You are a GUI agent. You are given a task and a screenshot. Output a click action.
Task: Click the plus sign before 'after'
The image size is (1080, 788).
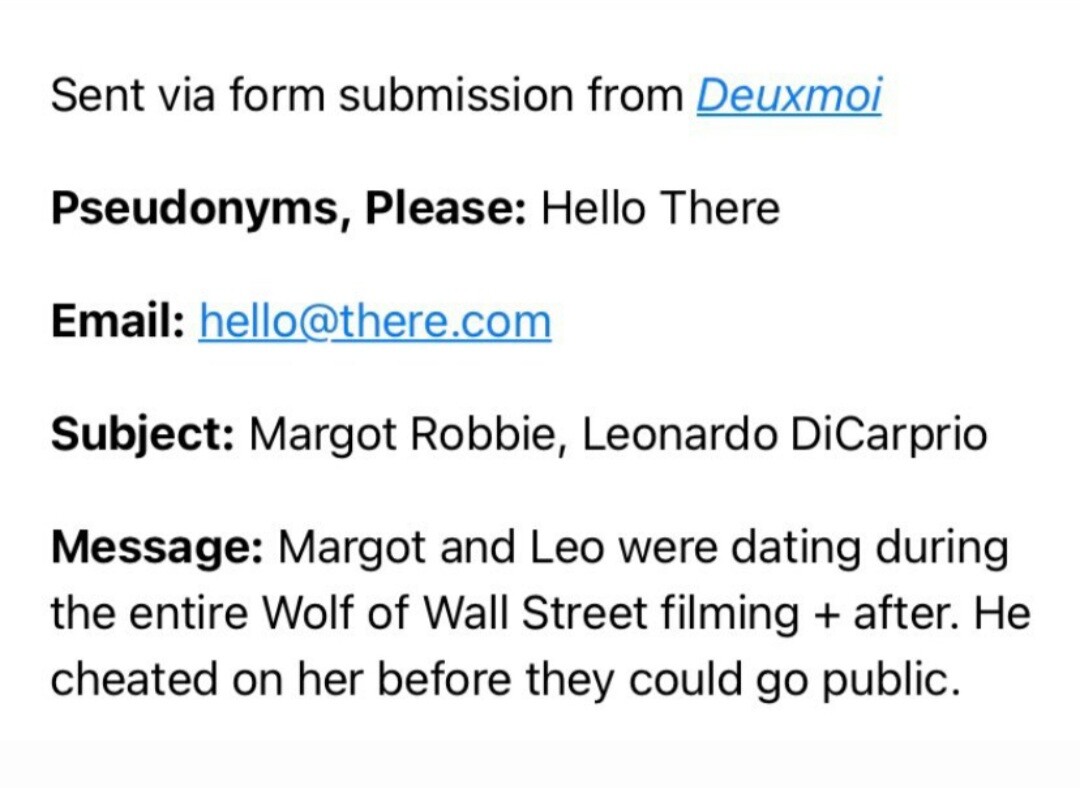[826, 614]
